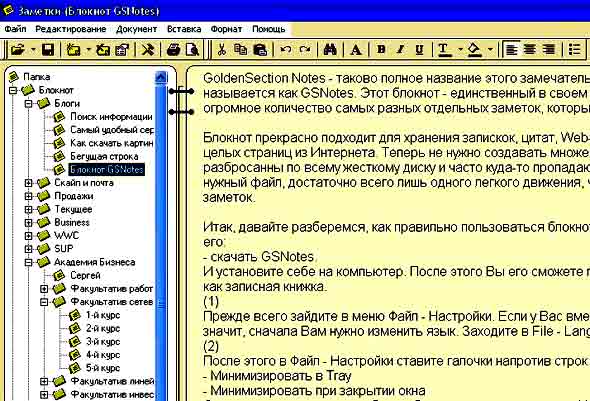This screenshot has height=401, width=590.
Task: Toggle bold formatting
Action: tap(381, 50)
